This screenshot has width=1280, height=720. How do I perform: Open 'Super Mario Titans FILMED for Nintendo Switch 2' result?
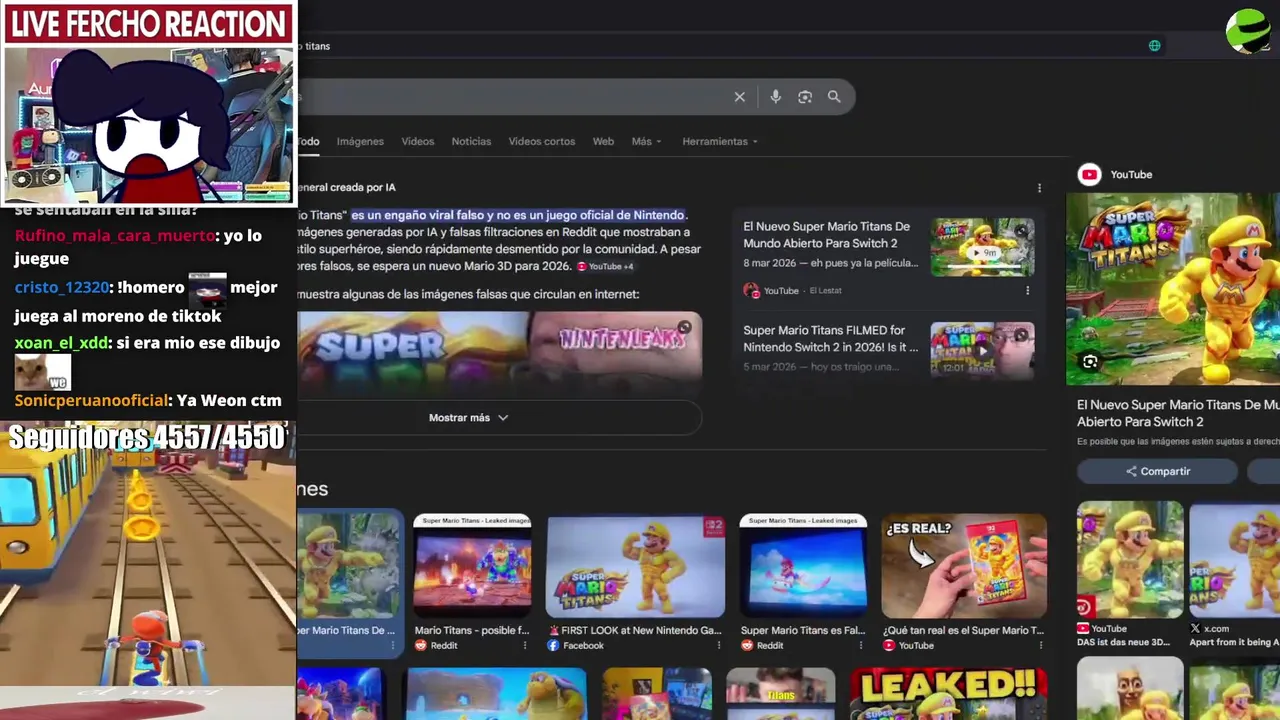[x=830, y=338]
